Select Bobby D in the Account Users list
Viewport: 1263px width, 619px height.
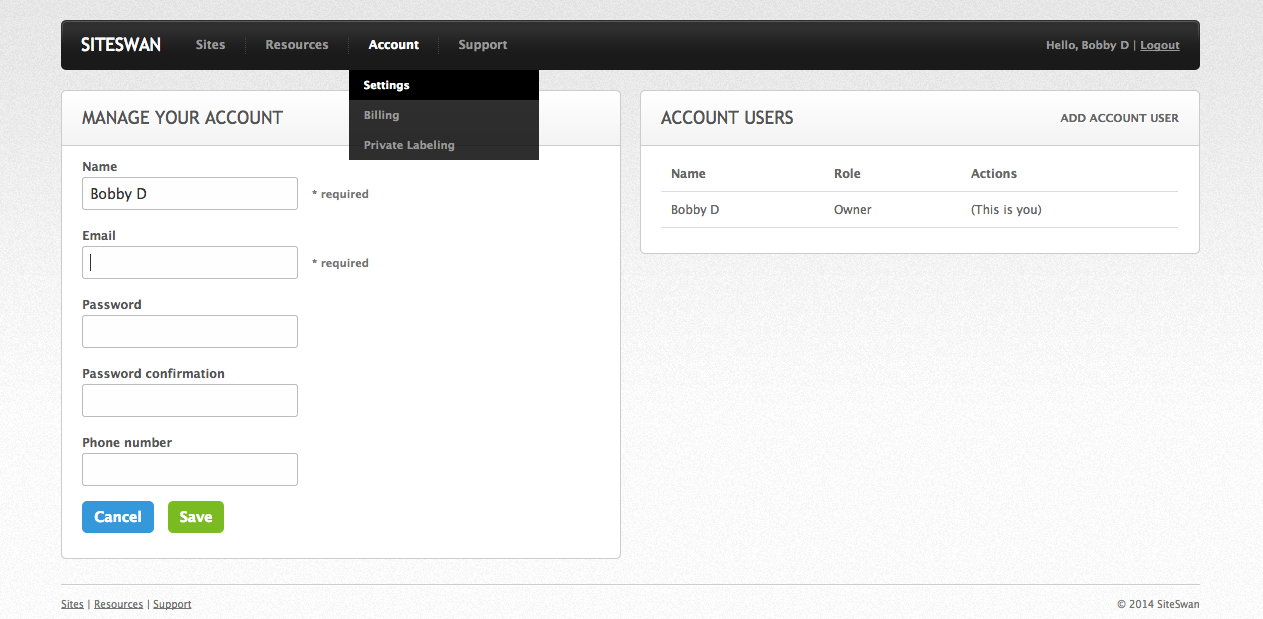pyautogui.click(x=695, y=209)
